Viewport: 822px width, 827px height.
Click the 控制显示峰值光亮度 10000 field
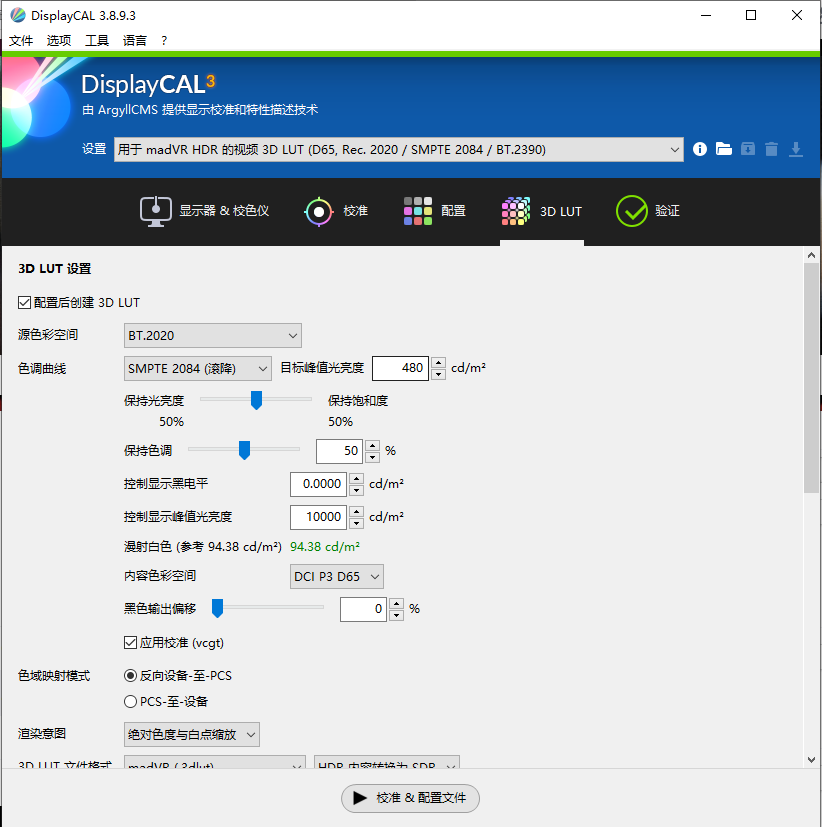click(x=318, y=517)
